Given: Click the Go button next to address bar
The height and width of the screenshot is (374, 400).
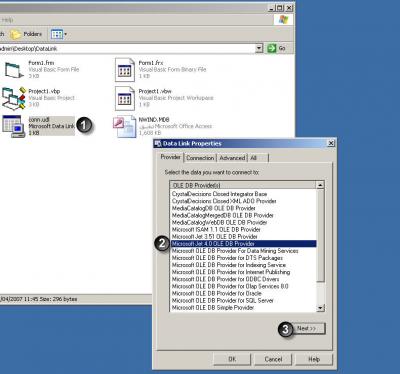Looking at the screenshot, I should (x=277, y=48).
